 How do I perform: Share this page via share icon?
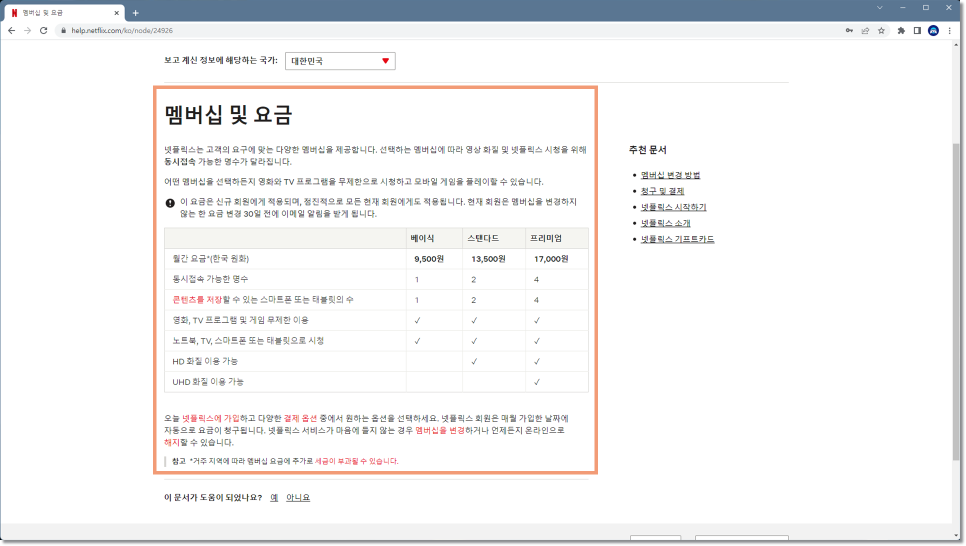pos(865,30)
